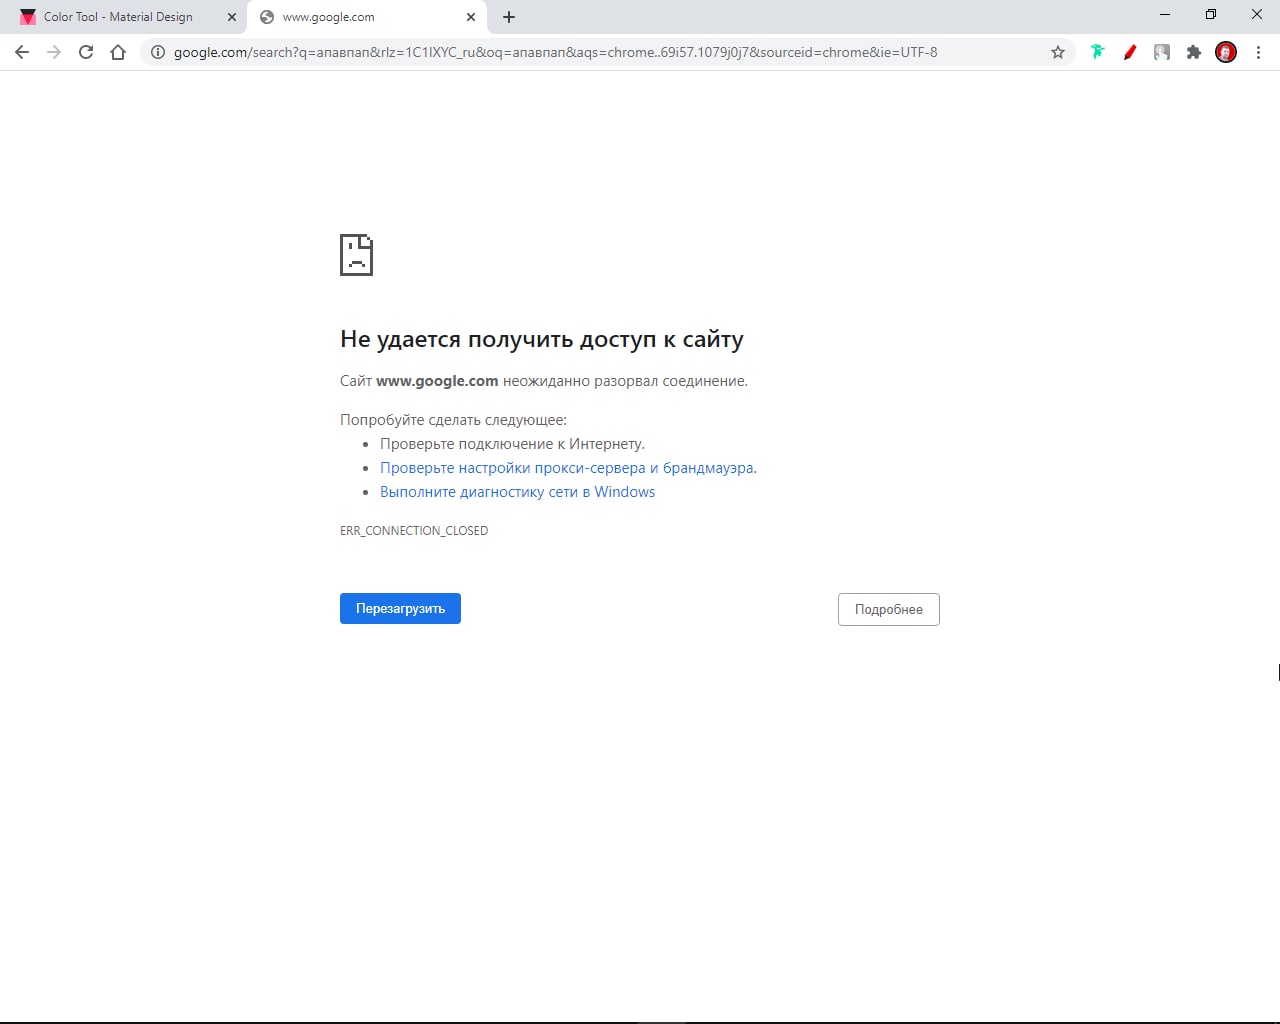The image size is (1280, 1024).
Task: Close the www.google.com tab
Action: (x=471, y=17)
